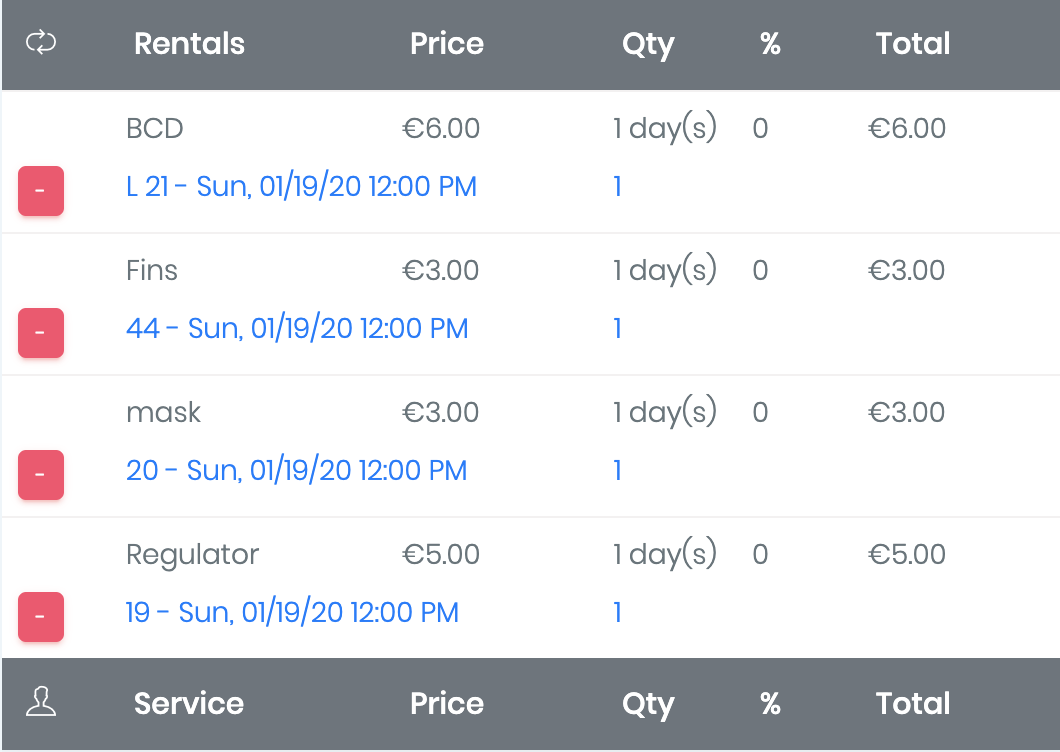Open the mask 20 rental date link
1060x752 pixels.
(296, 470)
